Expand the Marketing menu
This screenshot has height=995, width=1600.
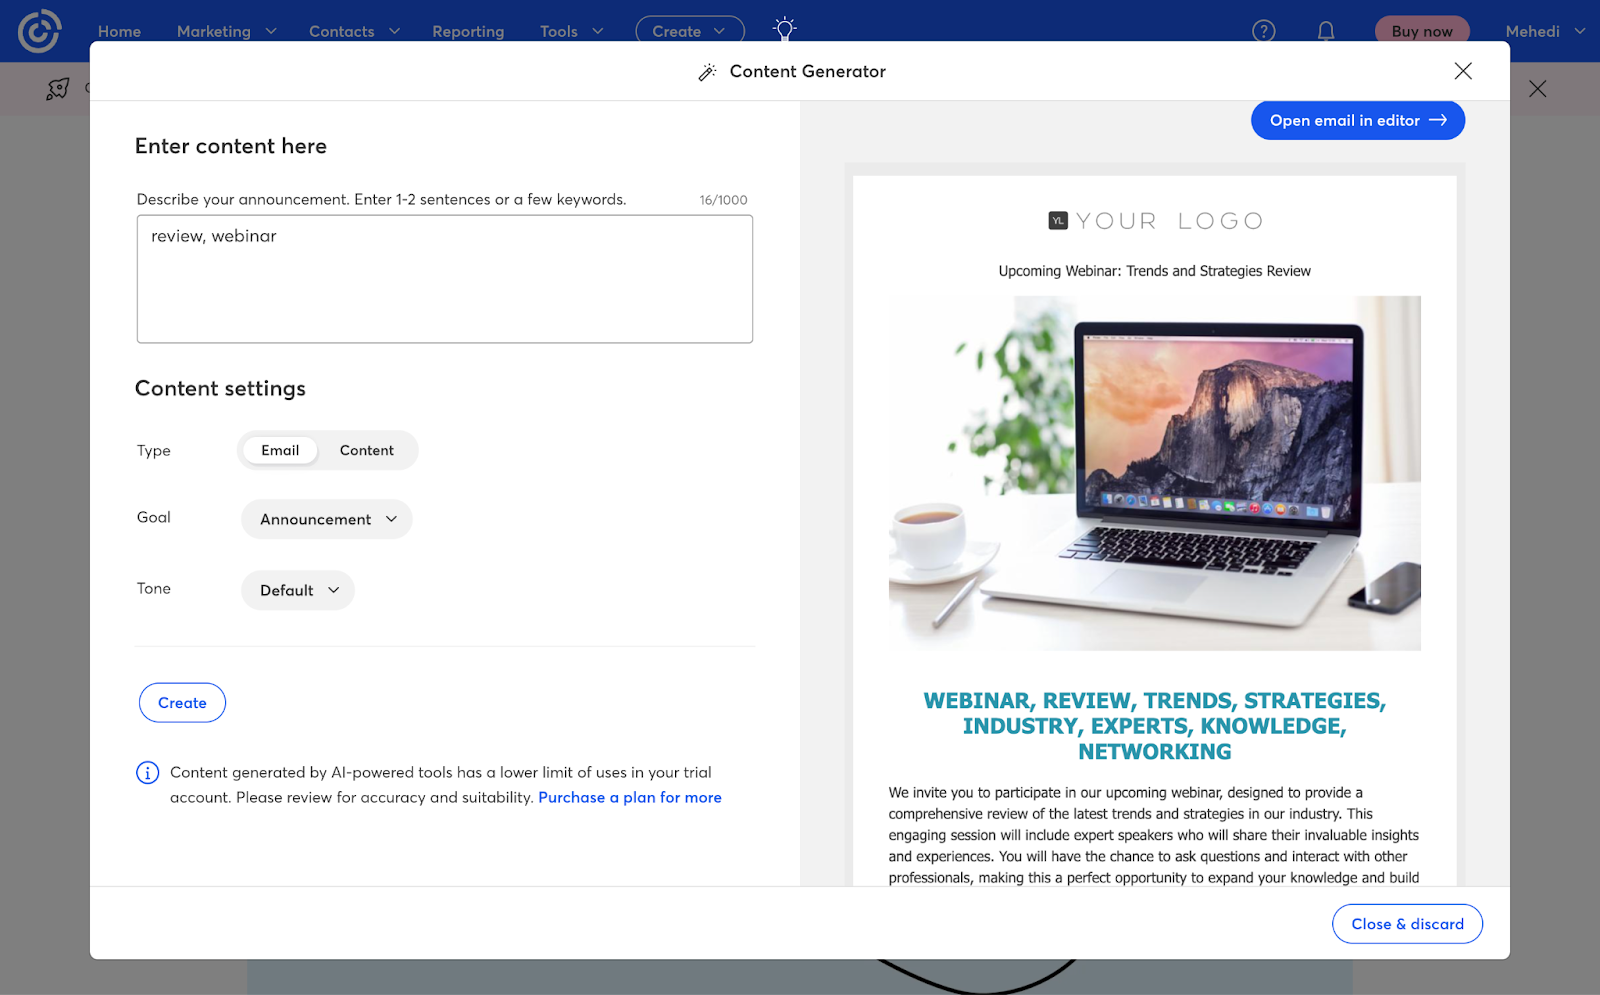point(226,31)
